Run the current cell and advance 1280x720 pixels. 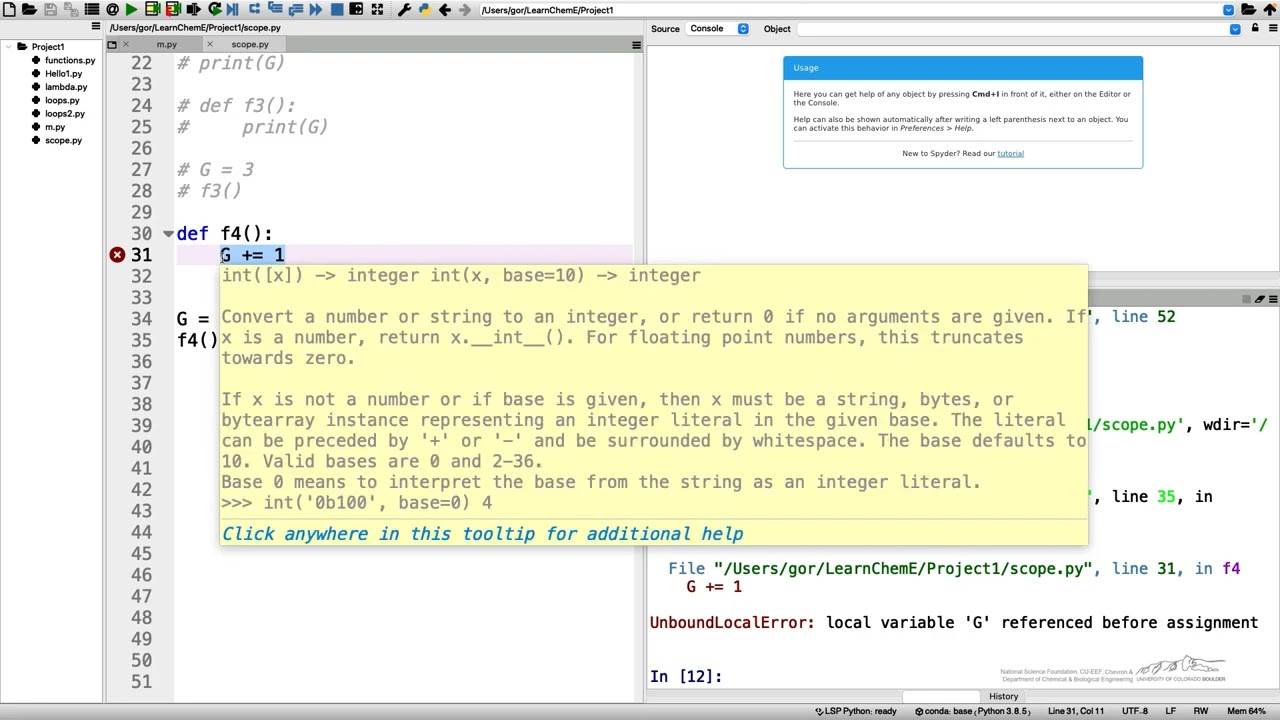tap(173, 10)
